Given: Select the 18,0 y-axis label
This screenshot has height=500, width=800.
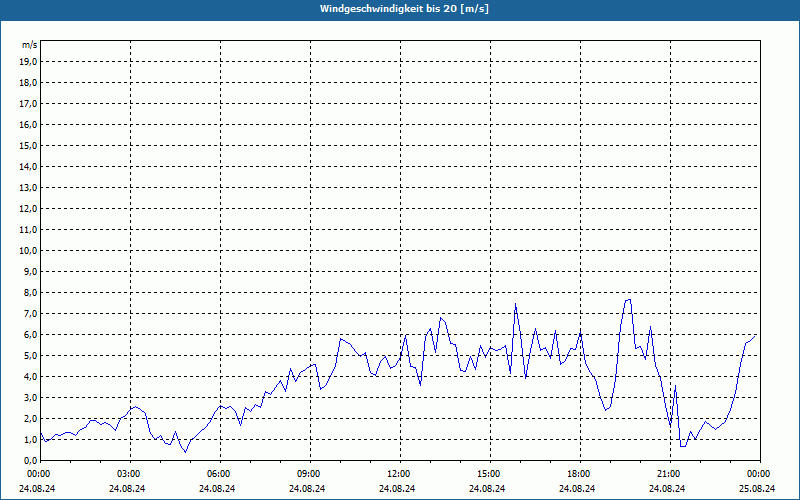Looking at the screenshot, I should point(28,83).
